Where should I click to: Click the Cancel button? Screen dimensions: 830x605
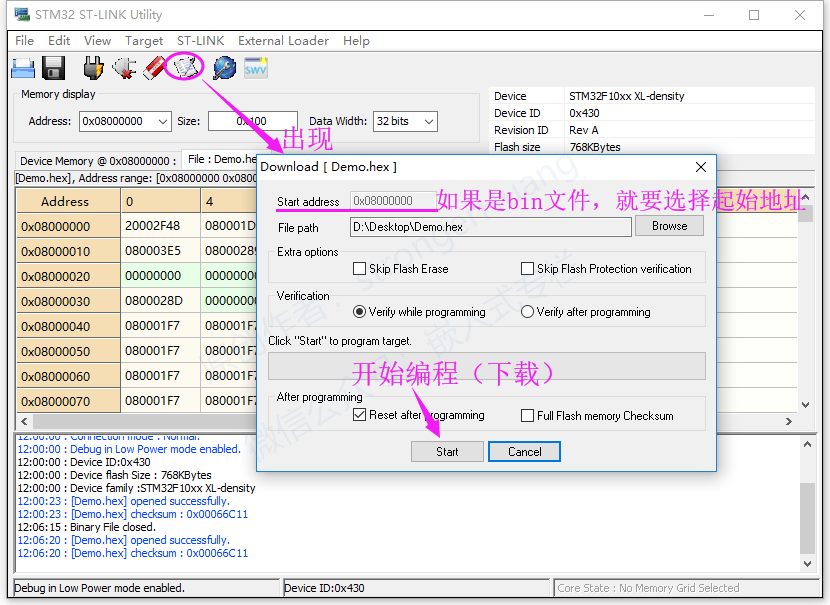pyautogui.click(x=524, y=452)
